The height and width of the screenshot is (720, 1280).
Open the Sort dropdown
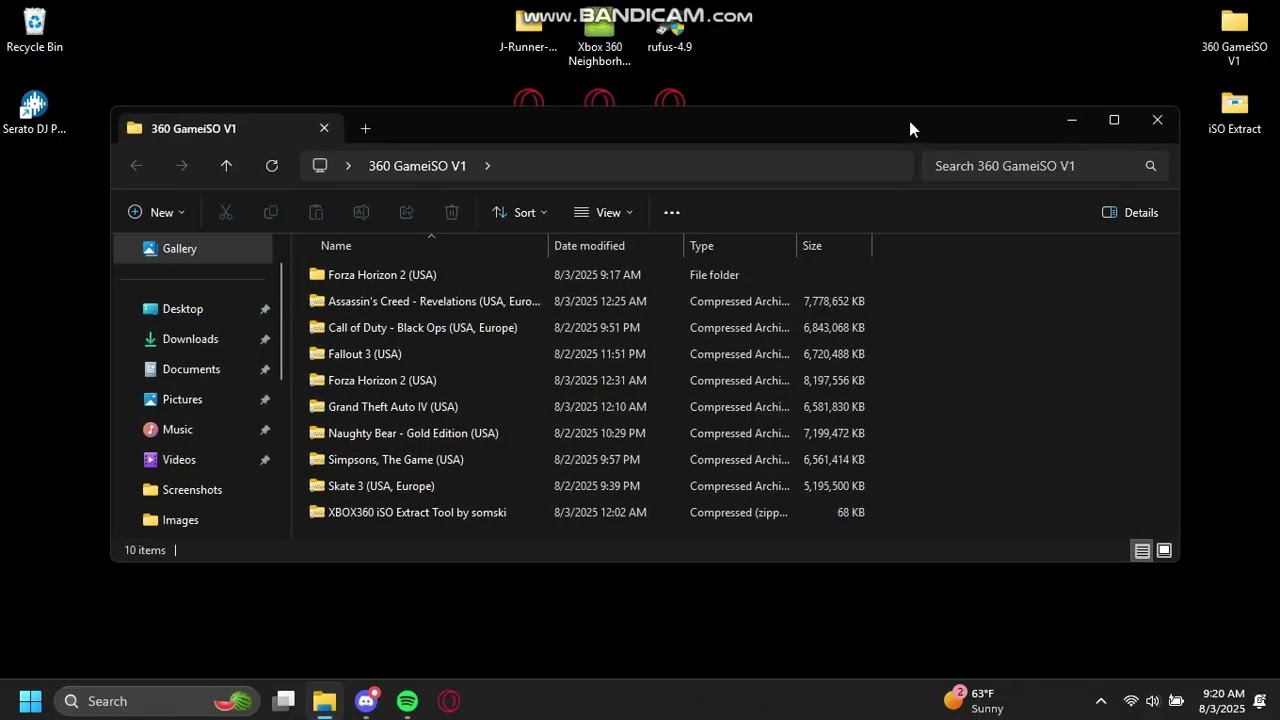[x=520, y=212]
